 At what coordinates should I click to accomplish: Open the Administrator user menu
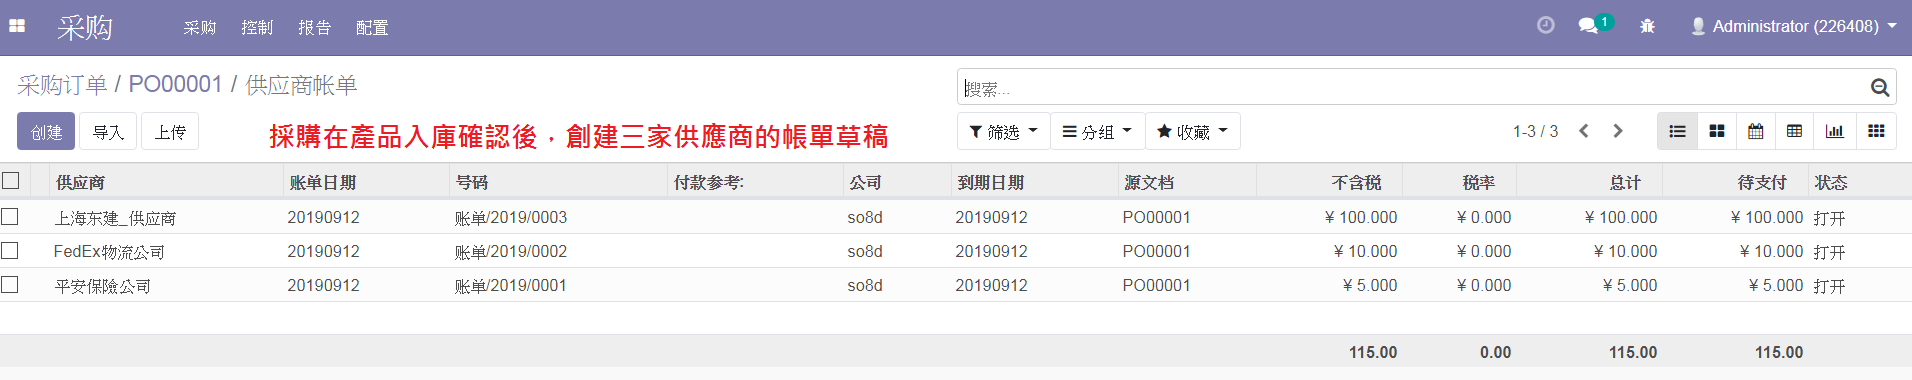(x=1793, y=26)
